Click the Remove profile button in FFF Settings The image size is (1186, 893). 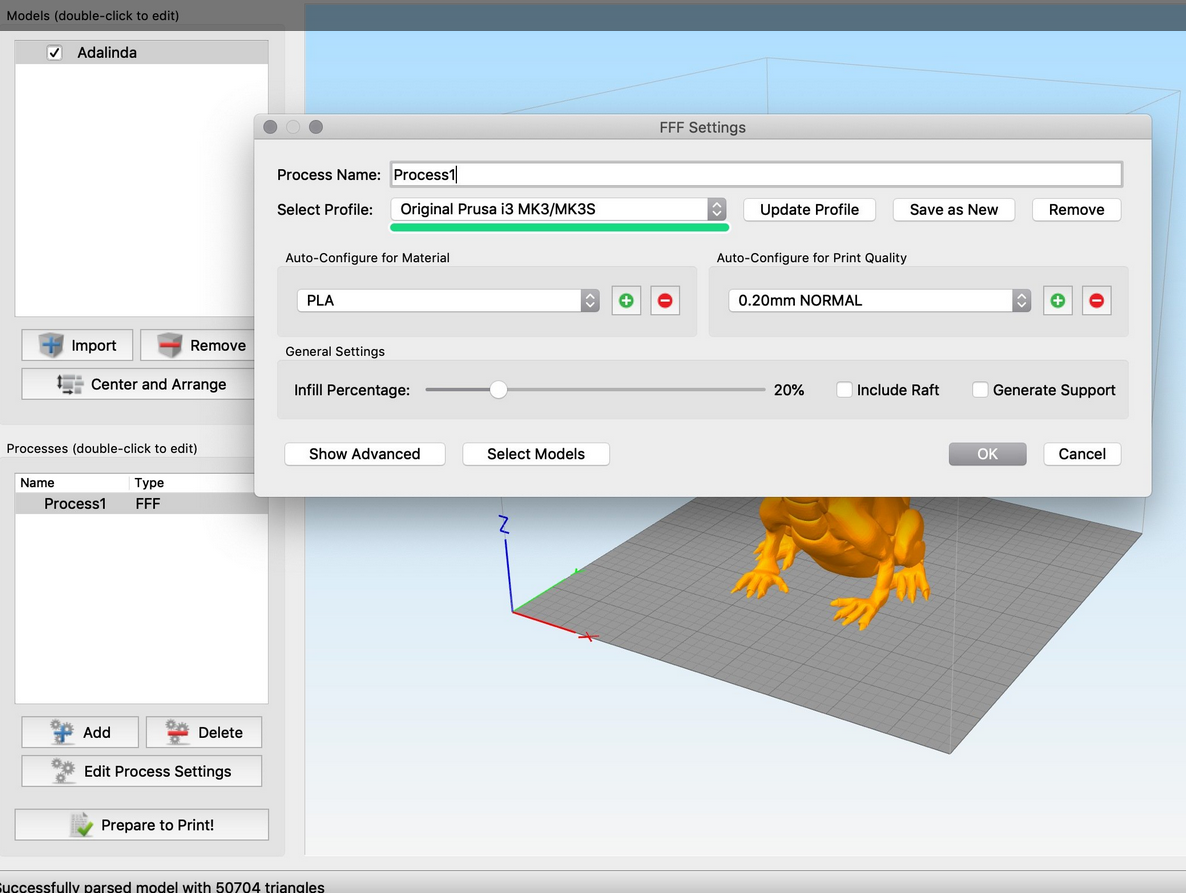(1076, 209)
